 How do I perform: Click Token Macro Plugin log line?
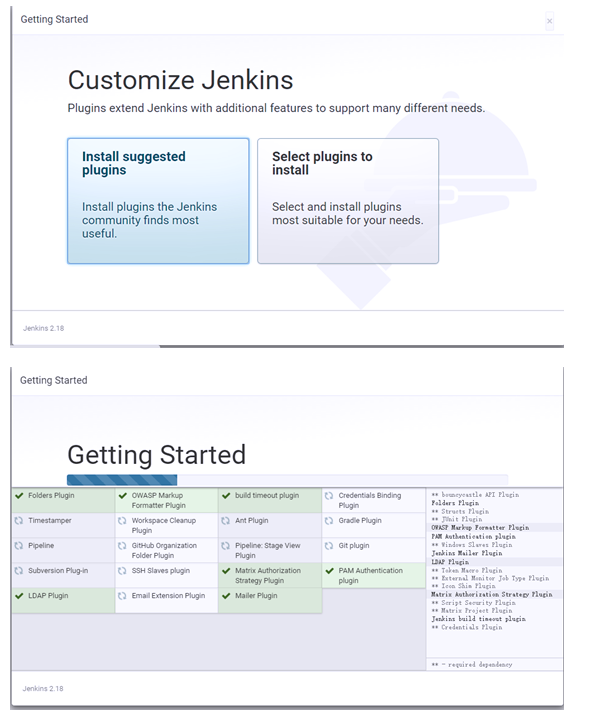coord(467,570)
